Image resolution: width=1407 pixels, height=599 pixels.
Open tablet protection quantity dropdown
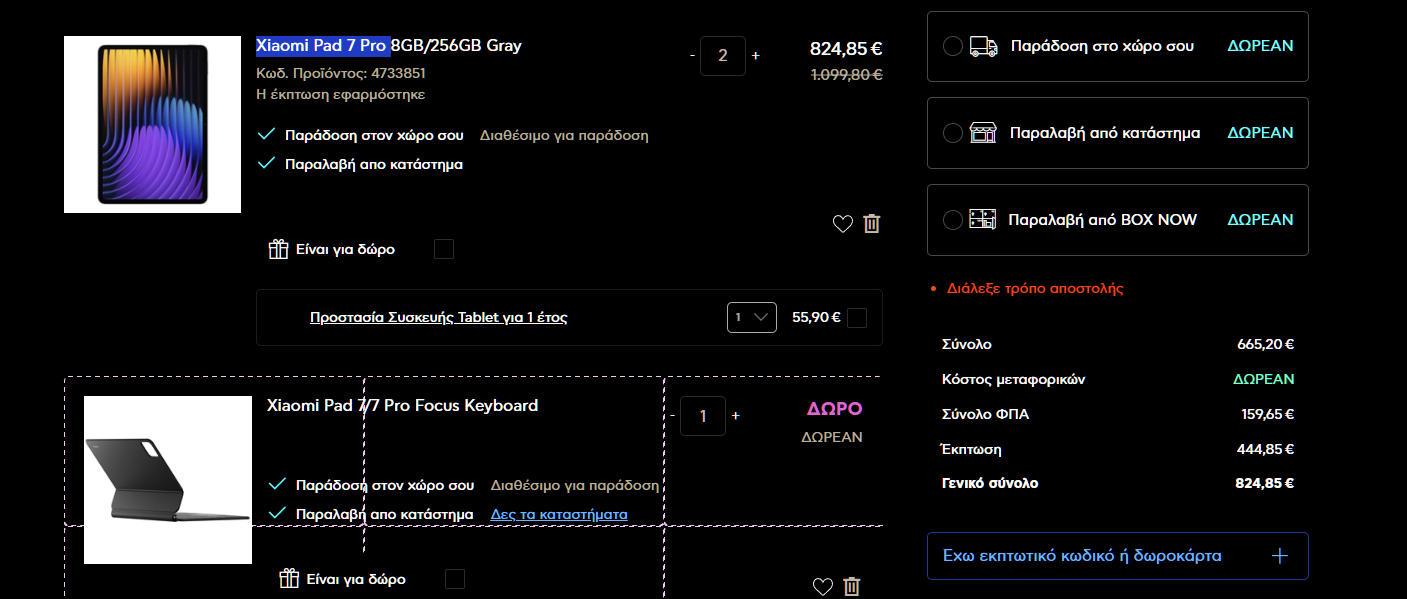752,318
